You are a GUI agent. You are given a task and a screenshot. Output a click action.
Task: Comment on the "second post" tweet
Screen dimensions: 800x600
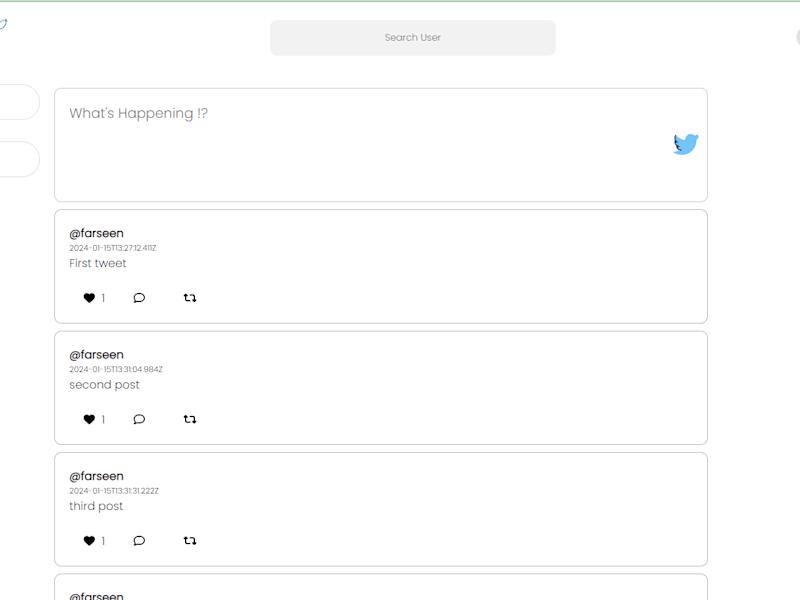pyautogui.click(x=139, y=419)
